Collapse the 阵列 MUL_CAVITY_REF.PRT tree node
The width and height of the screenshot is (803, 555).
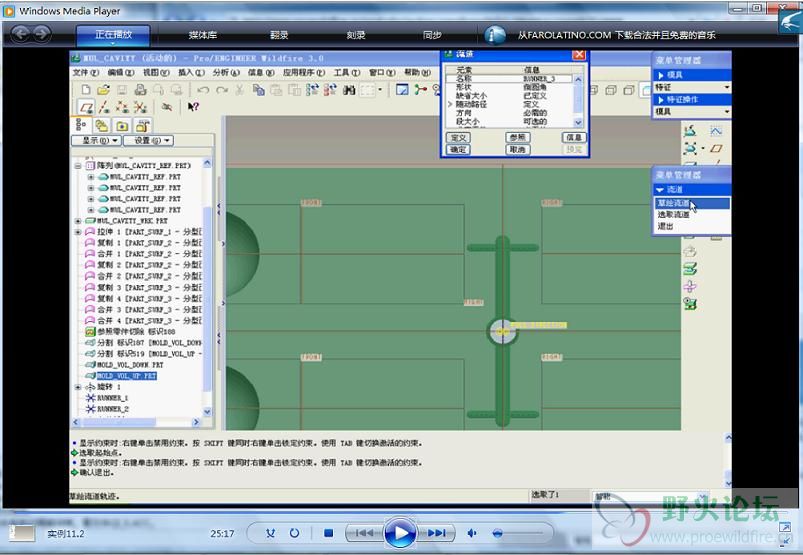point(78,166)
